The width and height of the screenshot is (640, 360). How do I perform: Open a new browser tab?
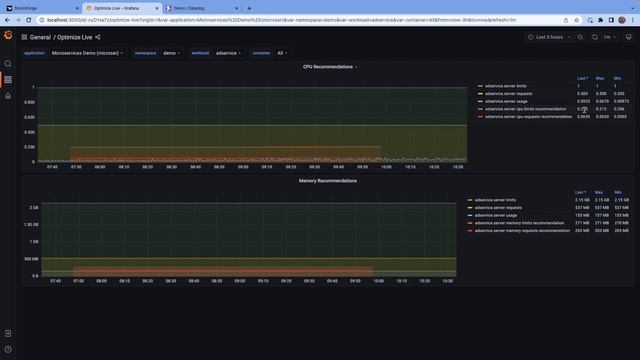click(249, 8)
